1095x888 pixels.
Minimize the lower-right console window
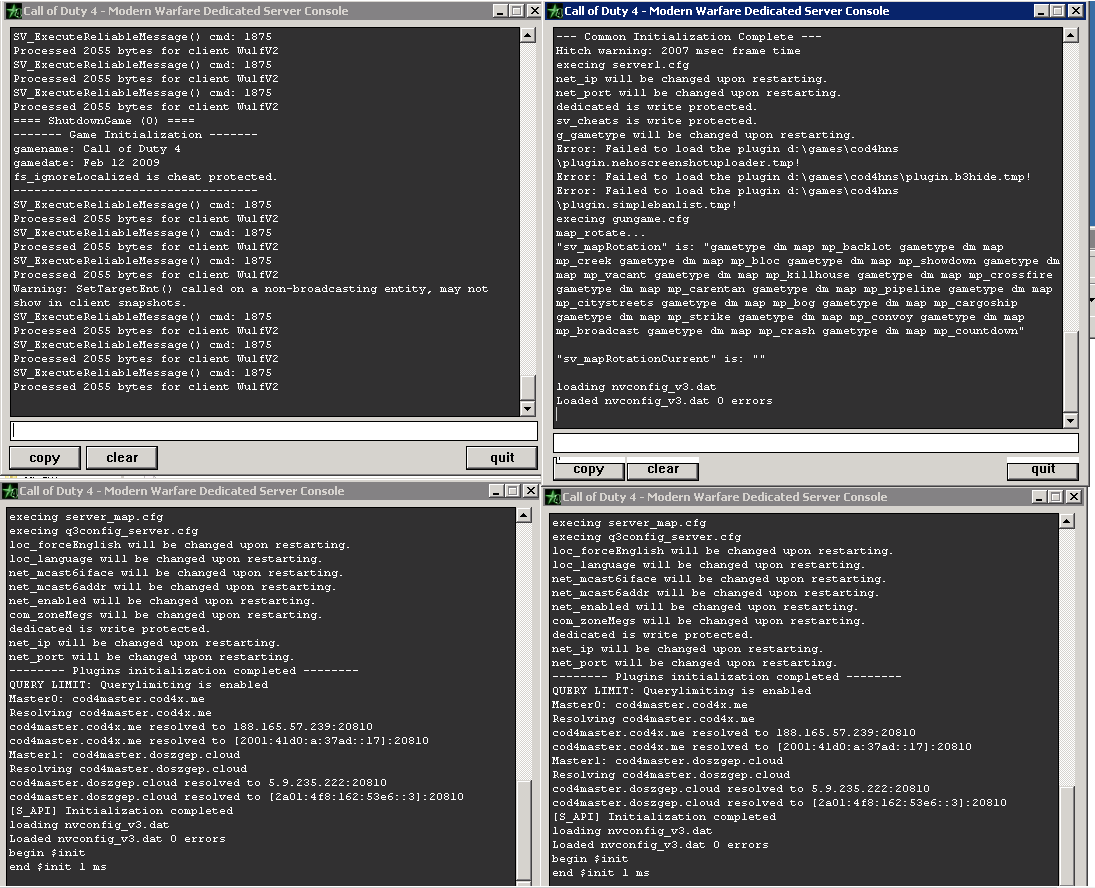tap(1040, 497)
